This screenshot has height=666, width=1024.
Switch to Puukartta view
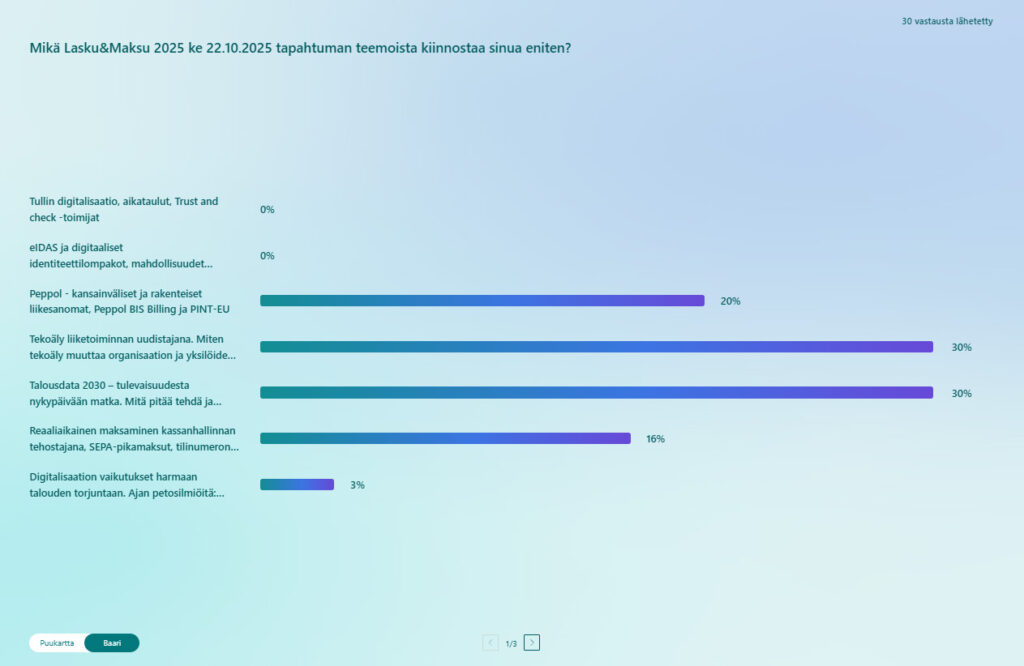[x=57, y=643]
